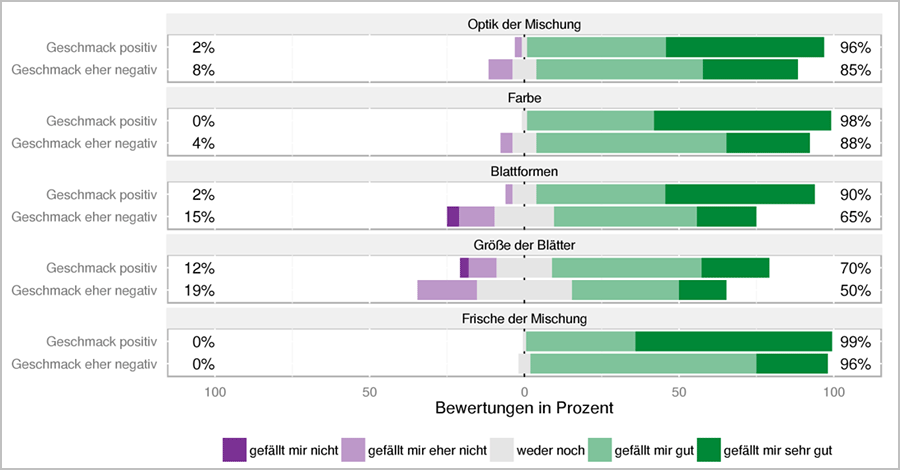Click the 'Bewertungen in Prozent' axis title
This screenshot has height=470, width=900.
(x=524, y=409)
